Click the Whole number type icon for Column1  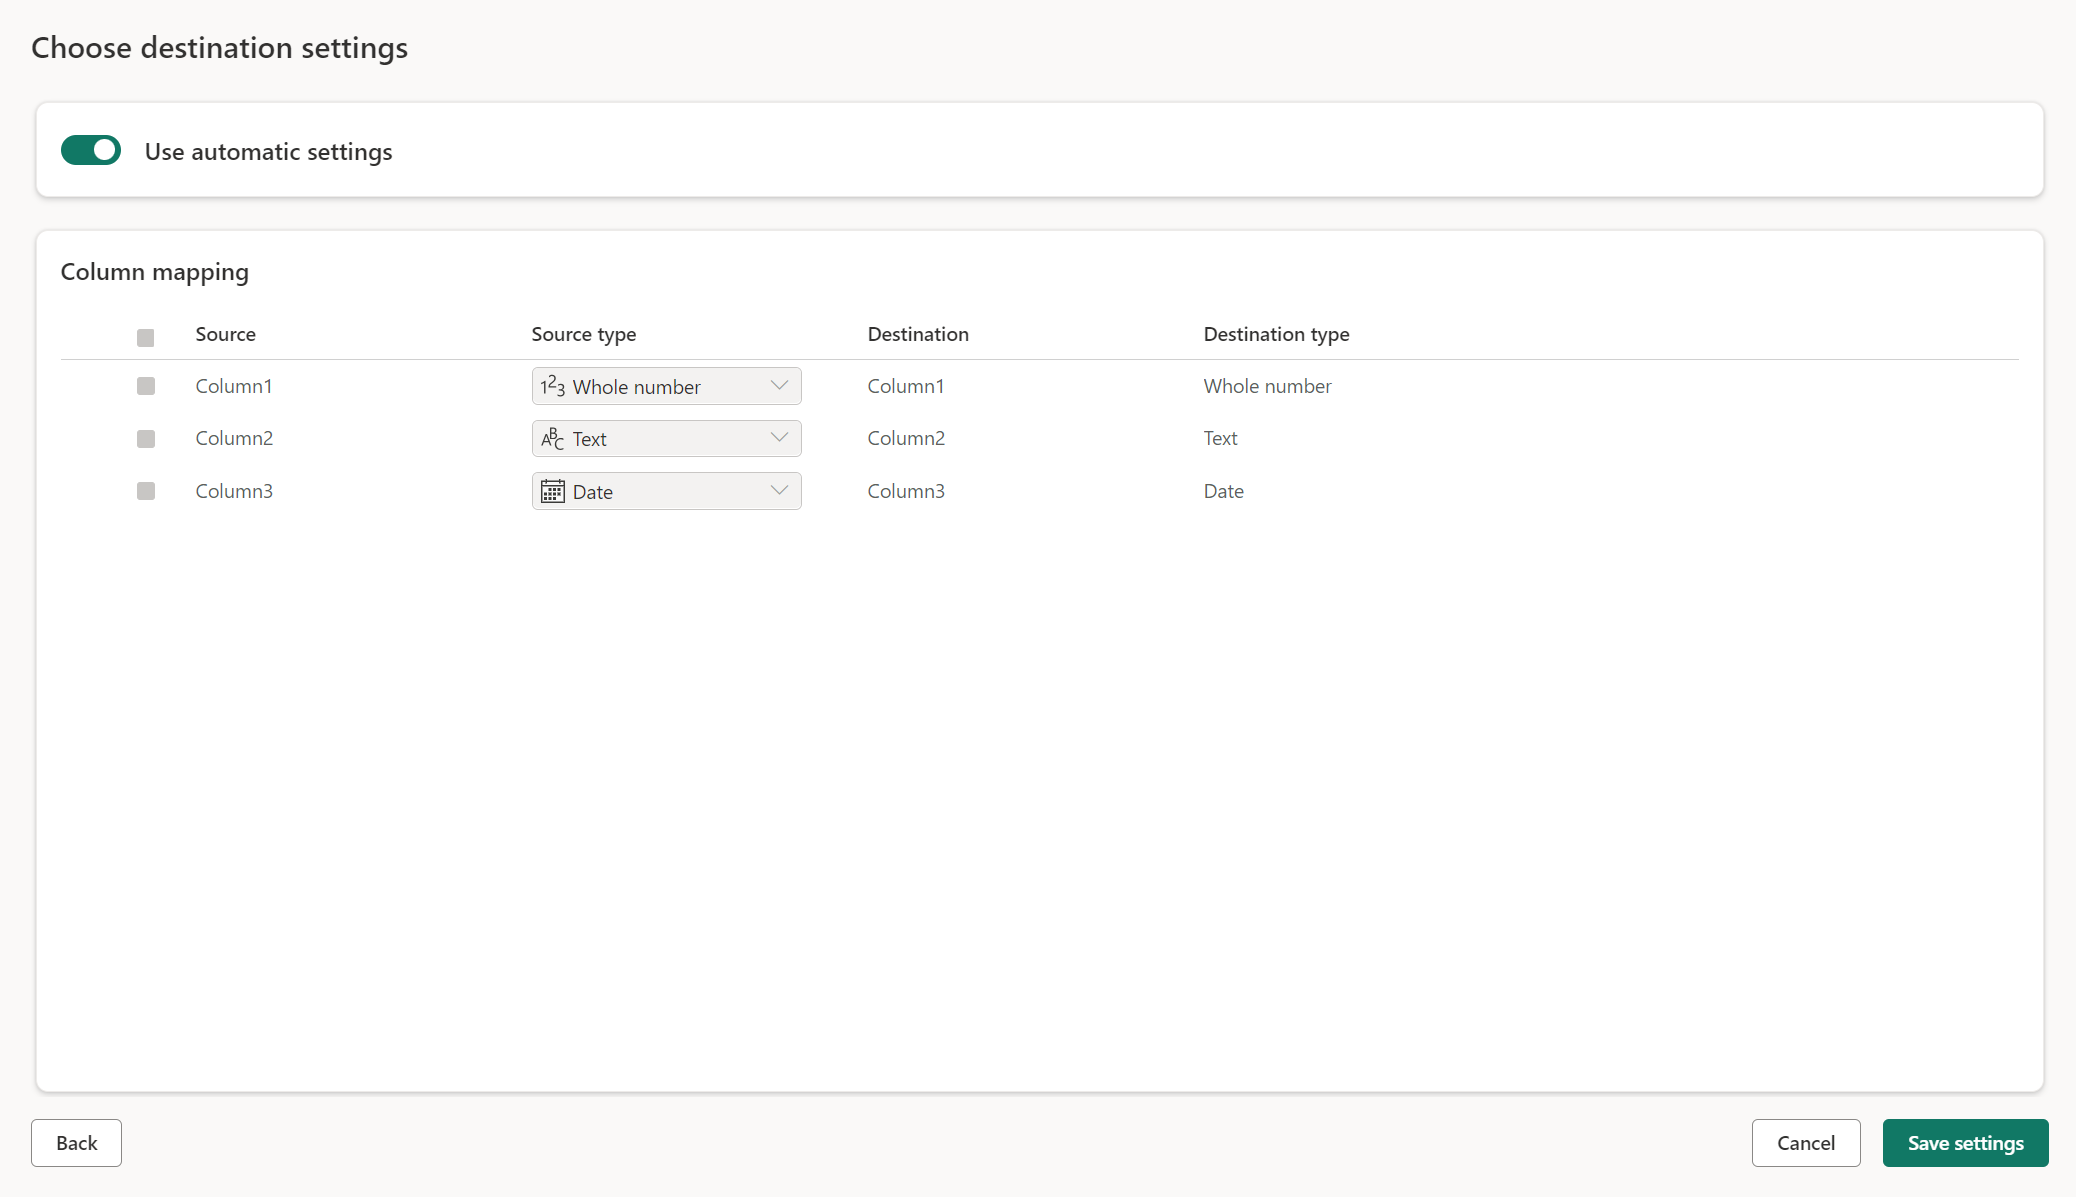pos(553,386)
